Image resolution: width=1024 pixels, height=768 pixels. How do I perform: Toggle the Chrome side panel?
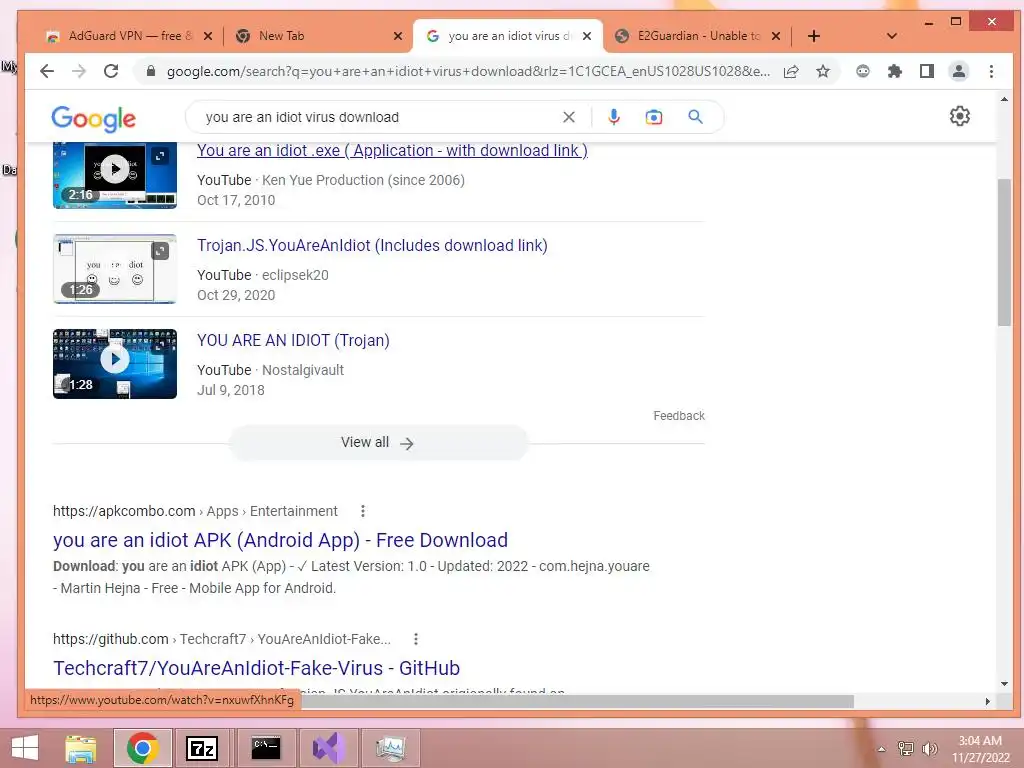tap(927, 71)
